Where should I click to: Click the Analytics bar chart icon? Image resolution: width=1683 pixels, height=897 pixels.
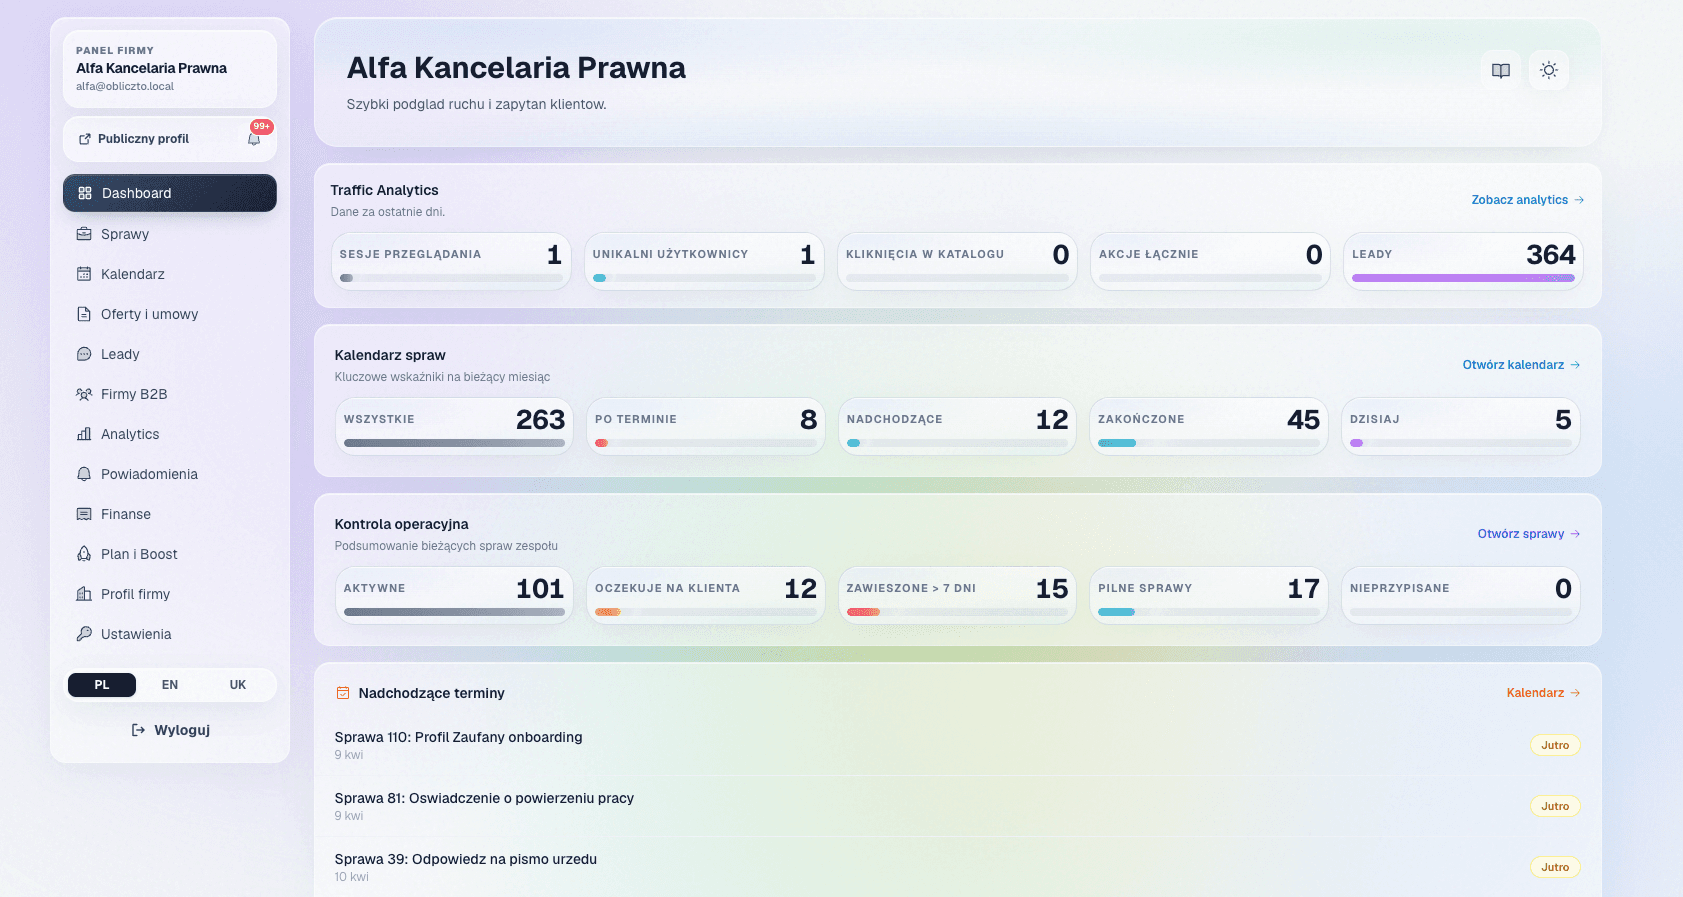(84, 434)
